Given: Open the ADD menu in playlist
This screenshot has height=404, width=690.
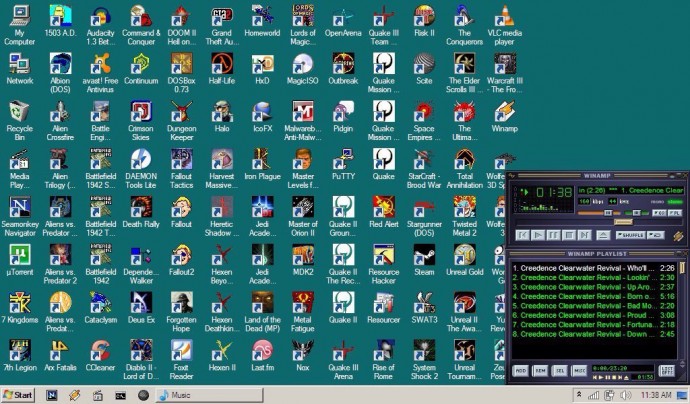Looking at the screenshot, I should [521, 370].
